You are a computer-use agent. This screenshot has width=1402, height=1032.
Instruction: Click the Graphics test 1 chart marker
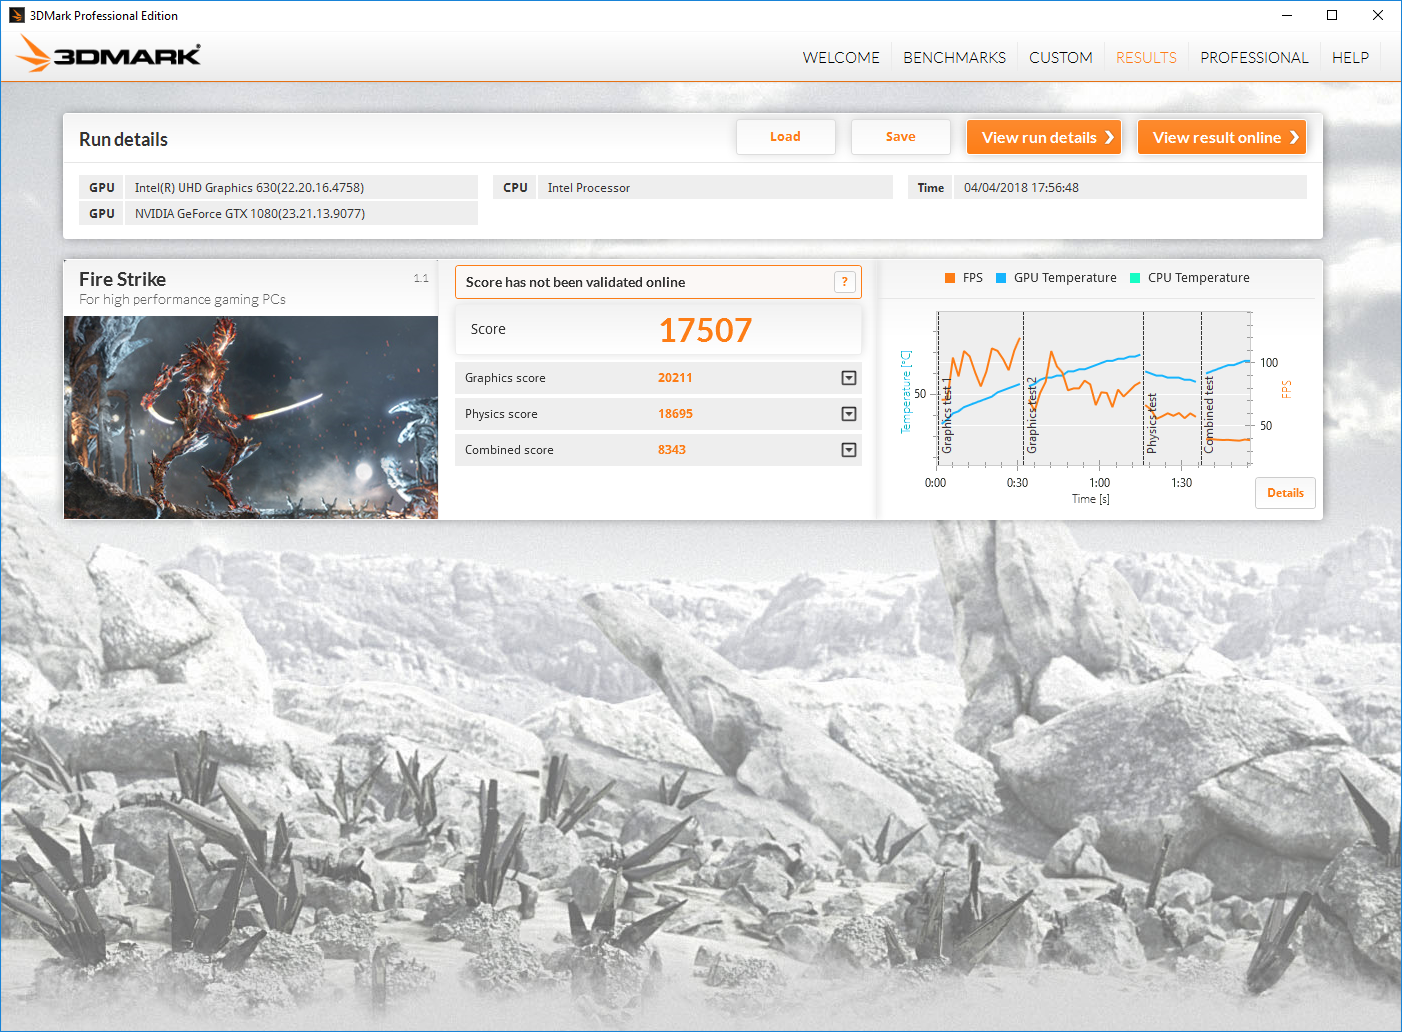click(x=947, y=416)
